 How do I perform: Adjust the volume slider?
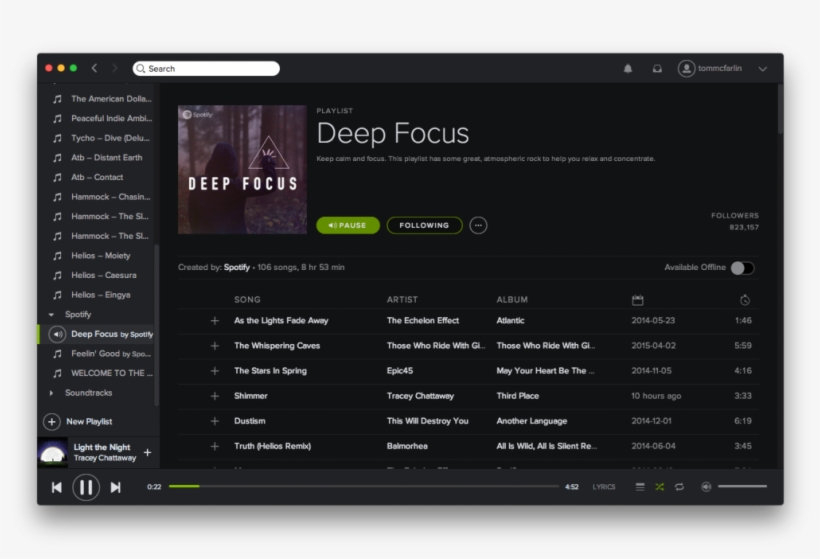[742, 486]
